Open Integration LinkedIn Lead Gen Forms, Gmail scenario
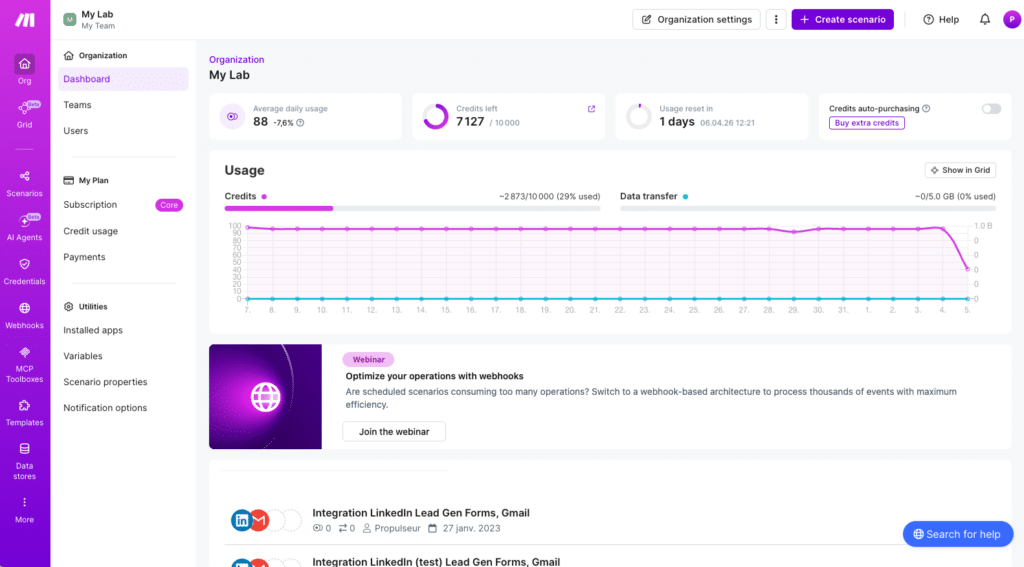 (421, 513)
